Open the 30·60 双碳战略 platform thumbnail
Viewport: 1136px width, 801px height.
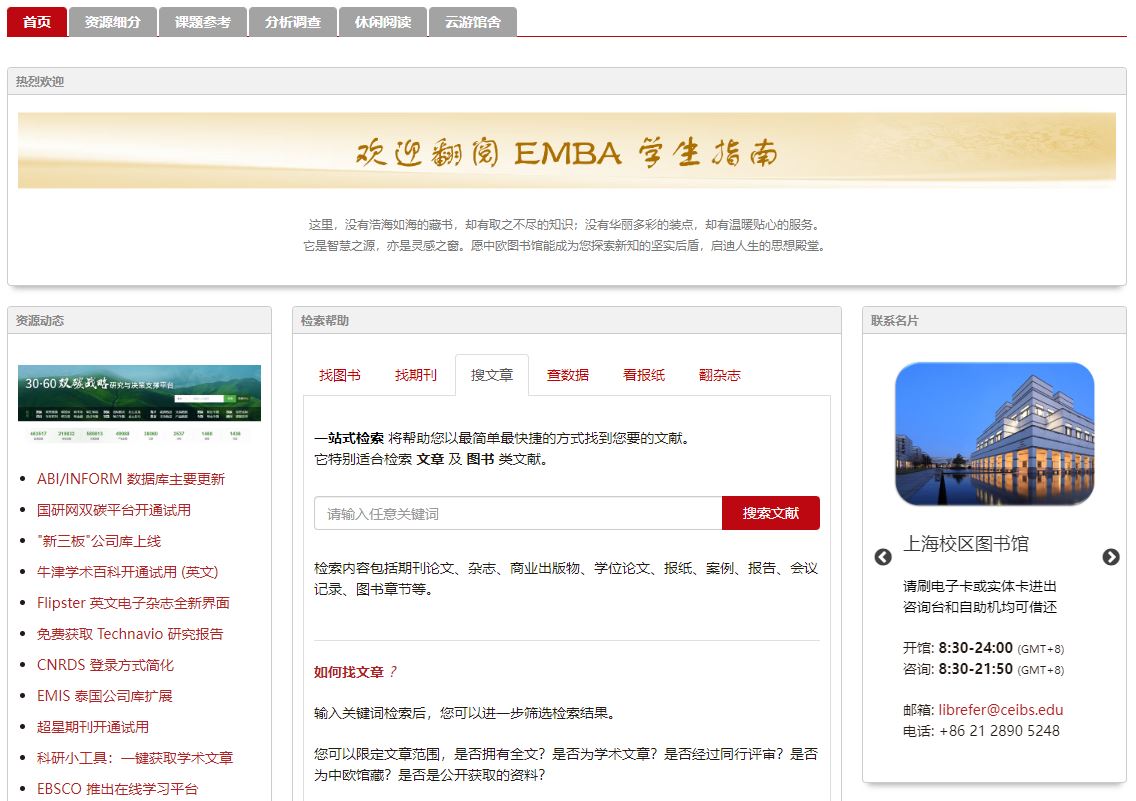pos(139,403)
